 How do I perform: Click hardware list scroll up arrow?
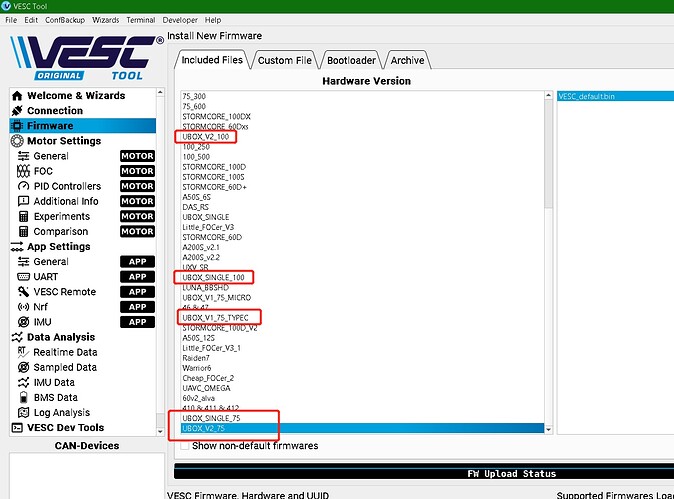(x=548, y=95)
